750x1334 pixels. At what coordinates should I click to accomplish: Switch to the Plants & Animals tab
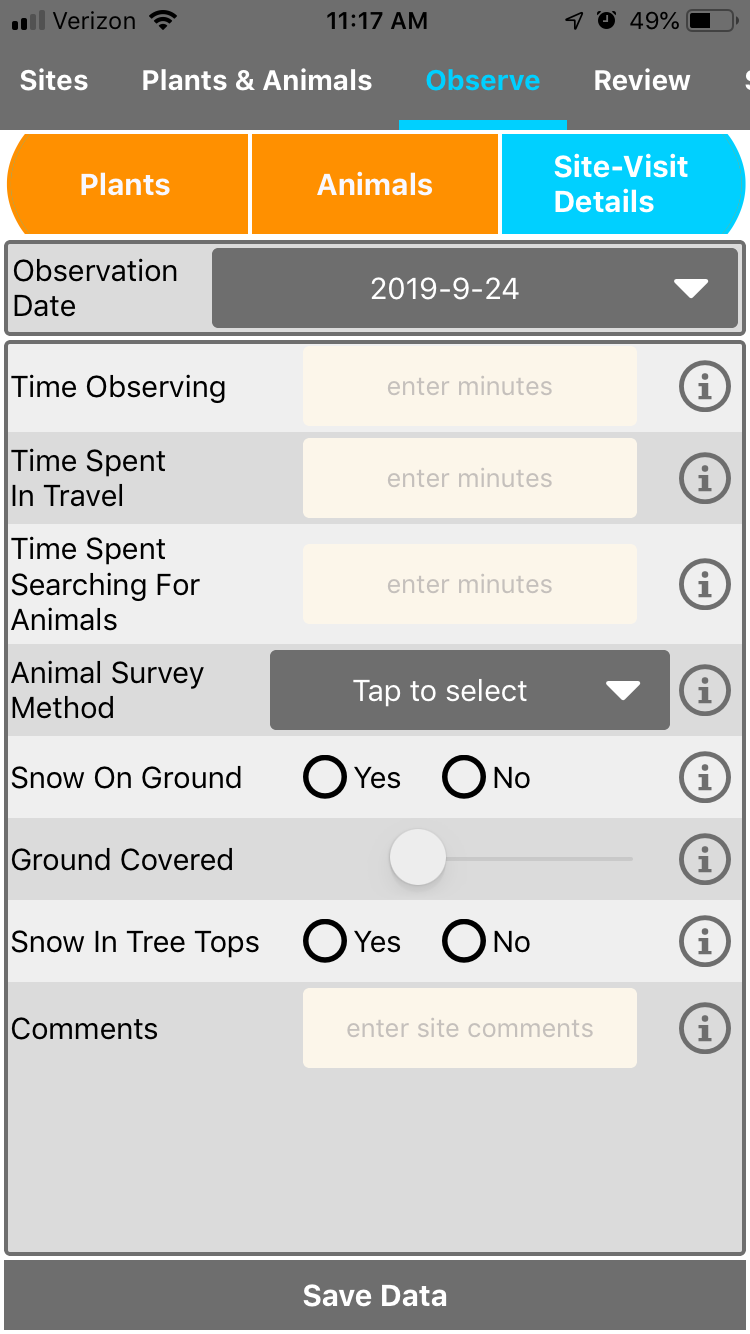pos(257,81)
